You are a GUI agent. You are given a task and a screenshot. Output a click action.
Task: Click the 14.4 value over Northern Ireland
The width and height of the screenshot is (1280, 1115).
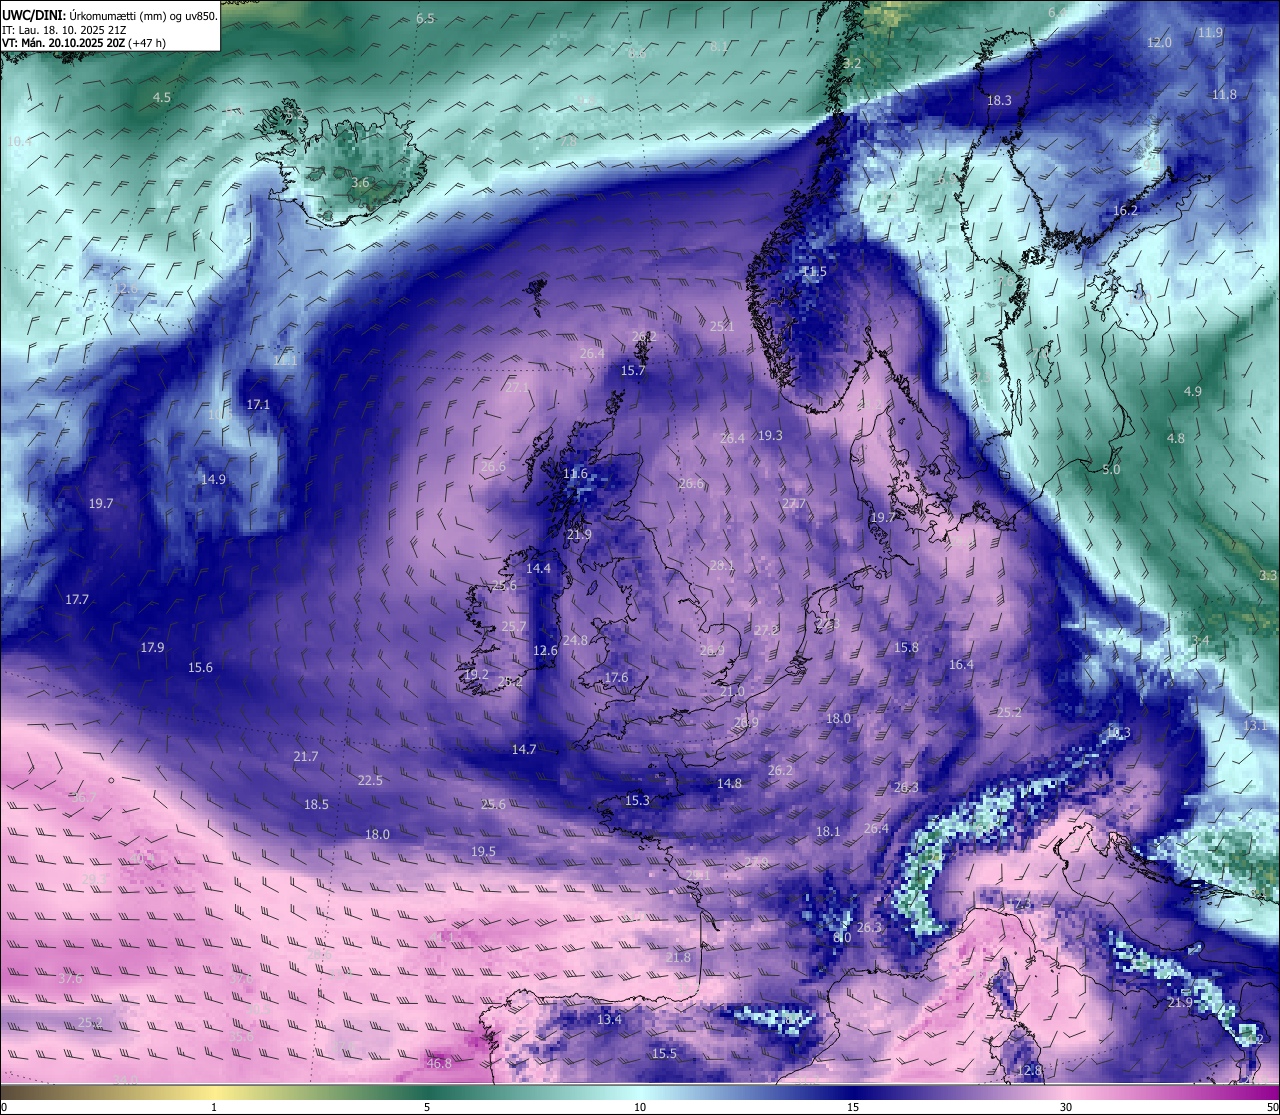[538, 568]
